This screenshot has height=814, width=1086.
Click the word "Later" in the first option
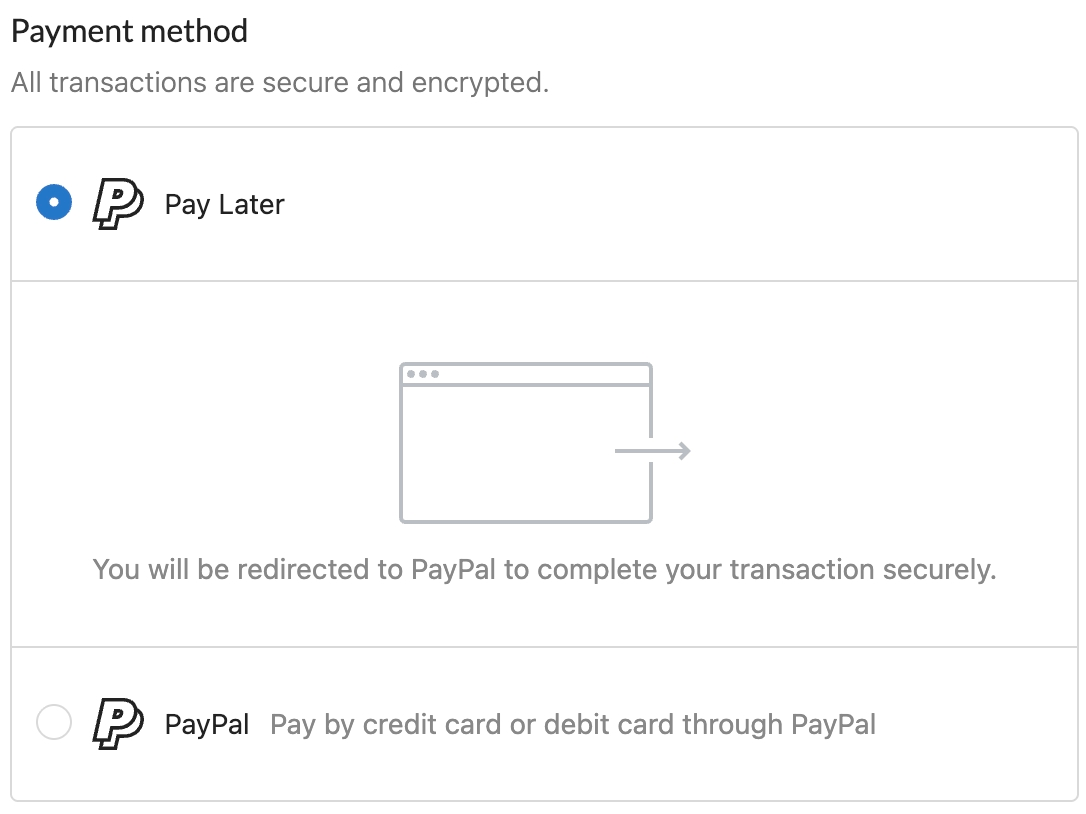coord(251,205)
